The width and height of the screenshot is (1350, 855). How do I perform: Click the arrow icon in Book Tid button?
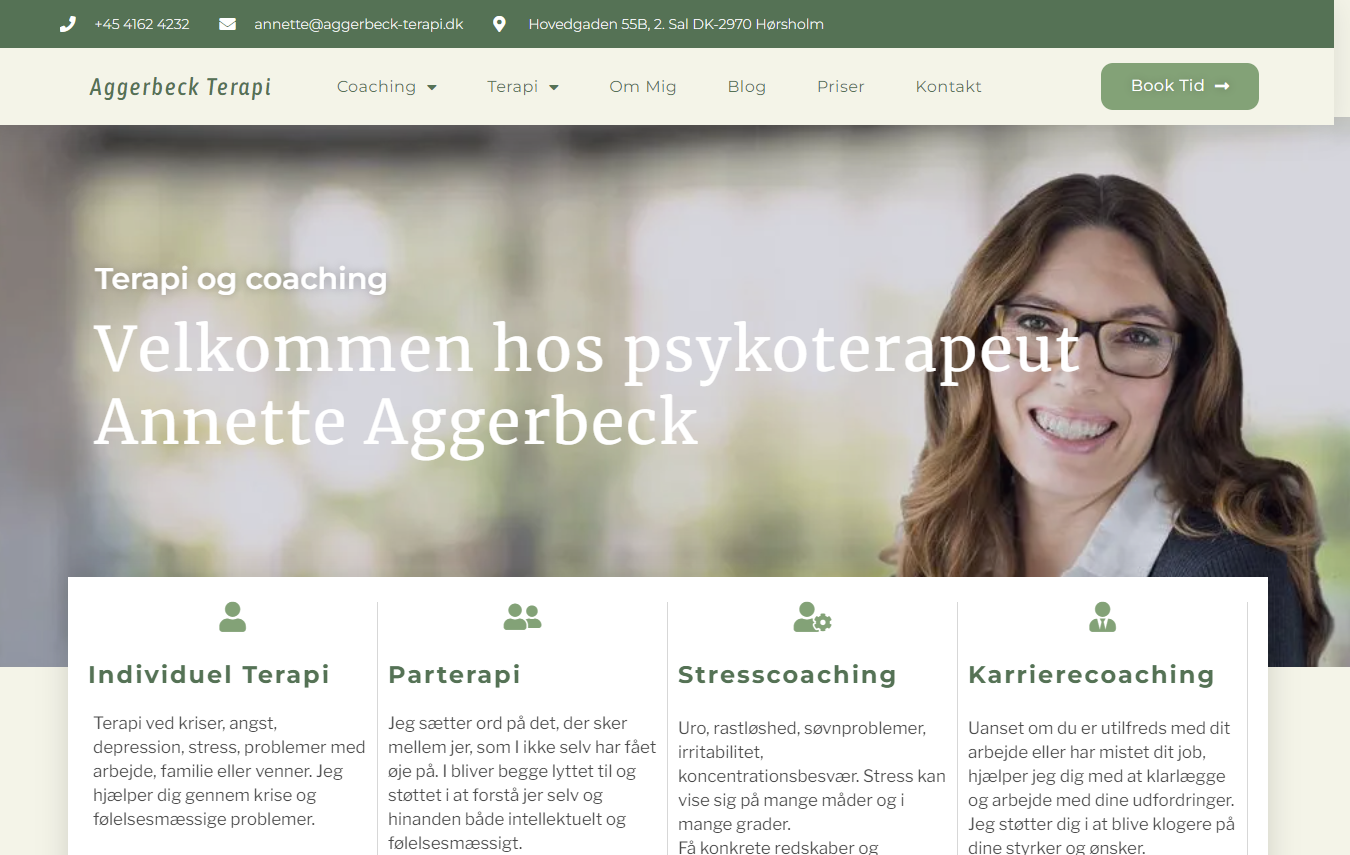(1222, 86)
